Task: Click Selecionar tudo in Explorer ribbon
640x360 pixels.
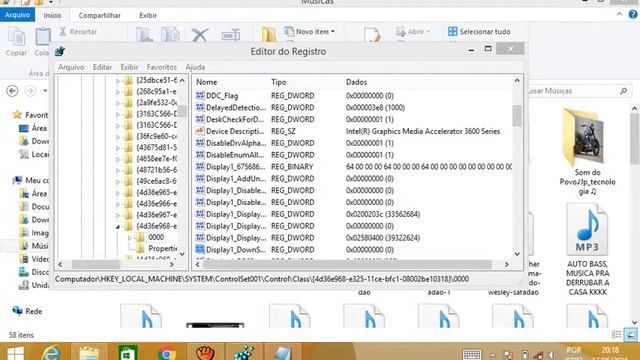Action: click(x=479, y=31)
